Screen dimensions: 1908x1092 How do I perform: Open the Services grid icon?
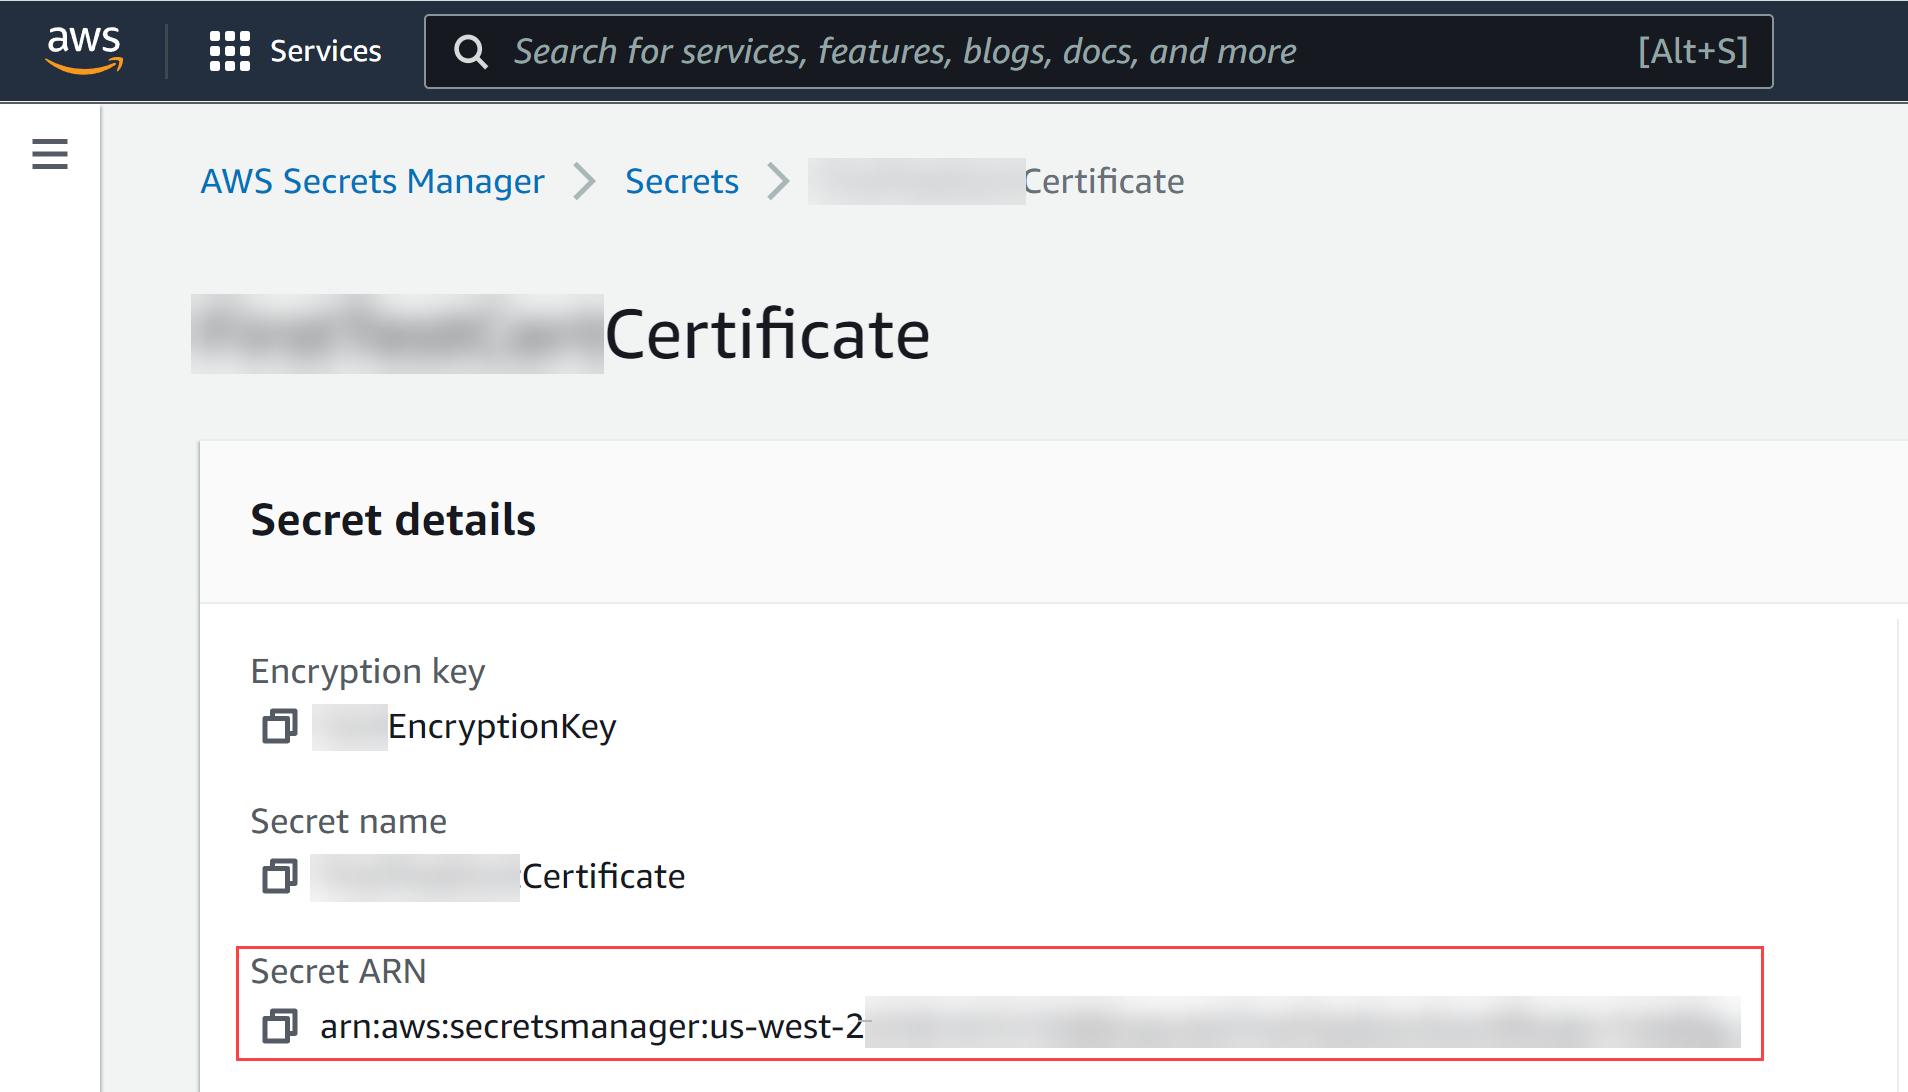[229, 51]
